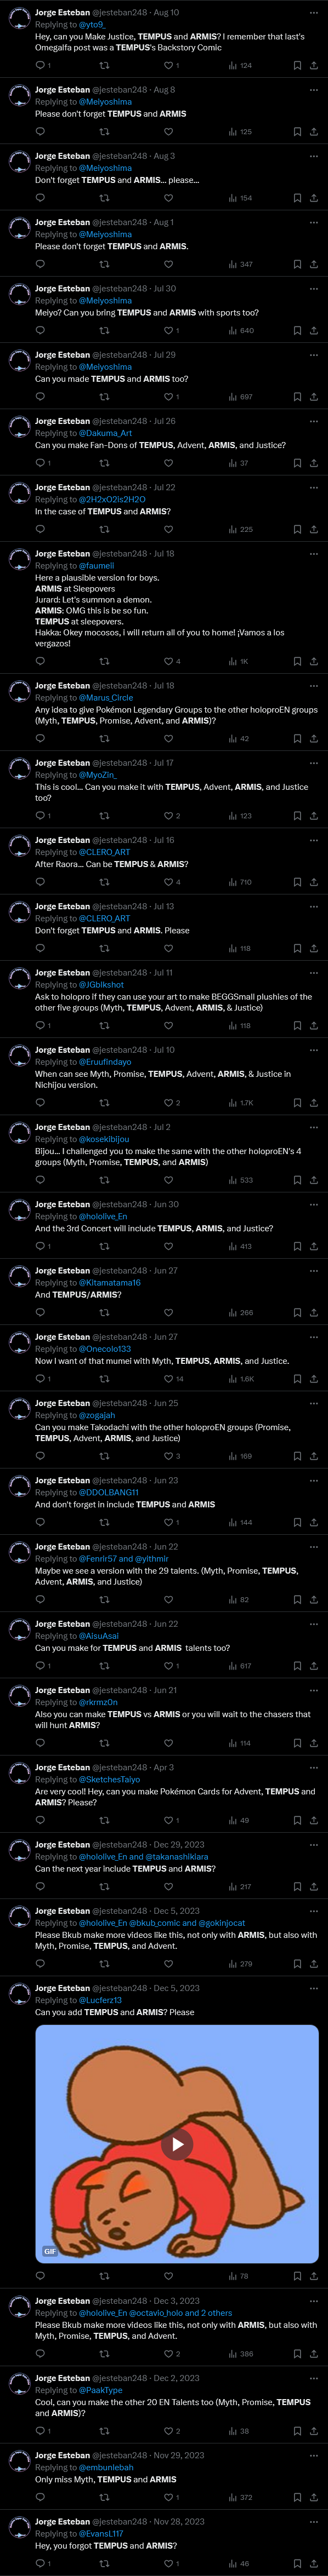Open the @CLERO_ART link in Jul 13 tweet
The image size is (328, 2576).
(104, 918)
